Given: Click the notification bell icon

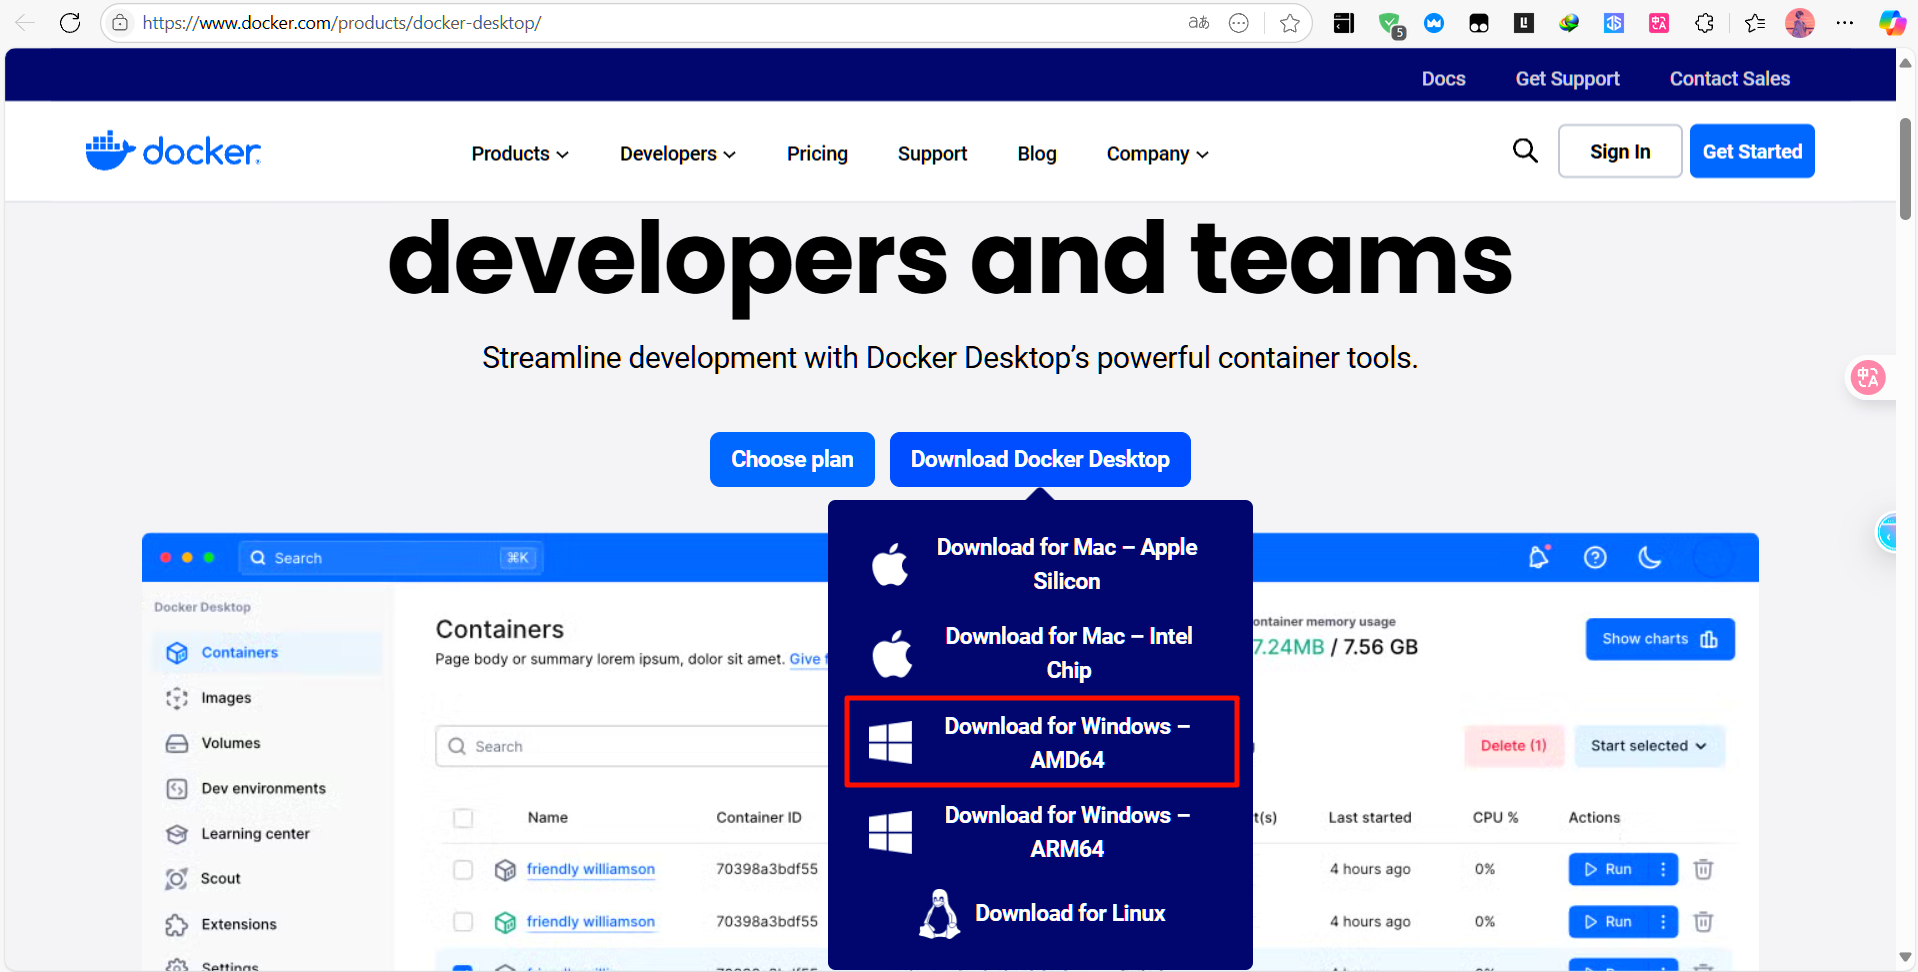Looking at the screenshot, I should coord(1538,557).
